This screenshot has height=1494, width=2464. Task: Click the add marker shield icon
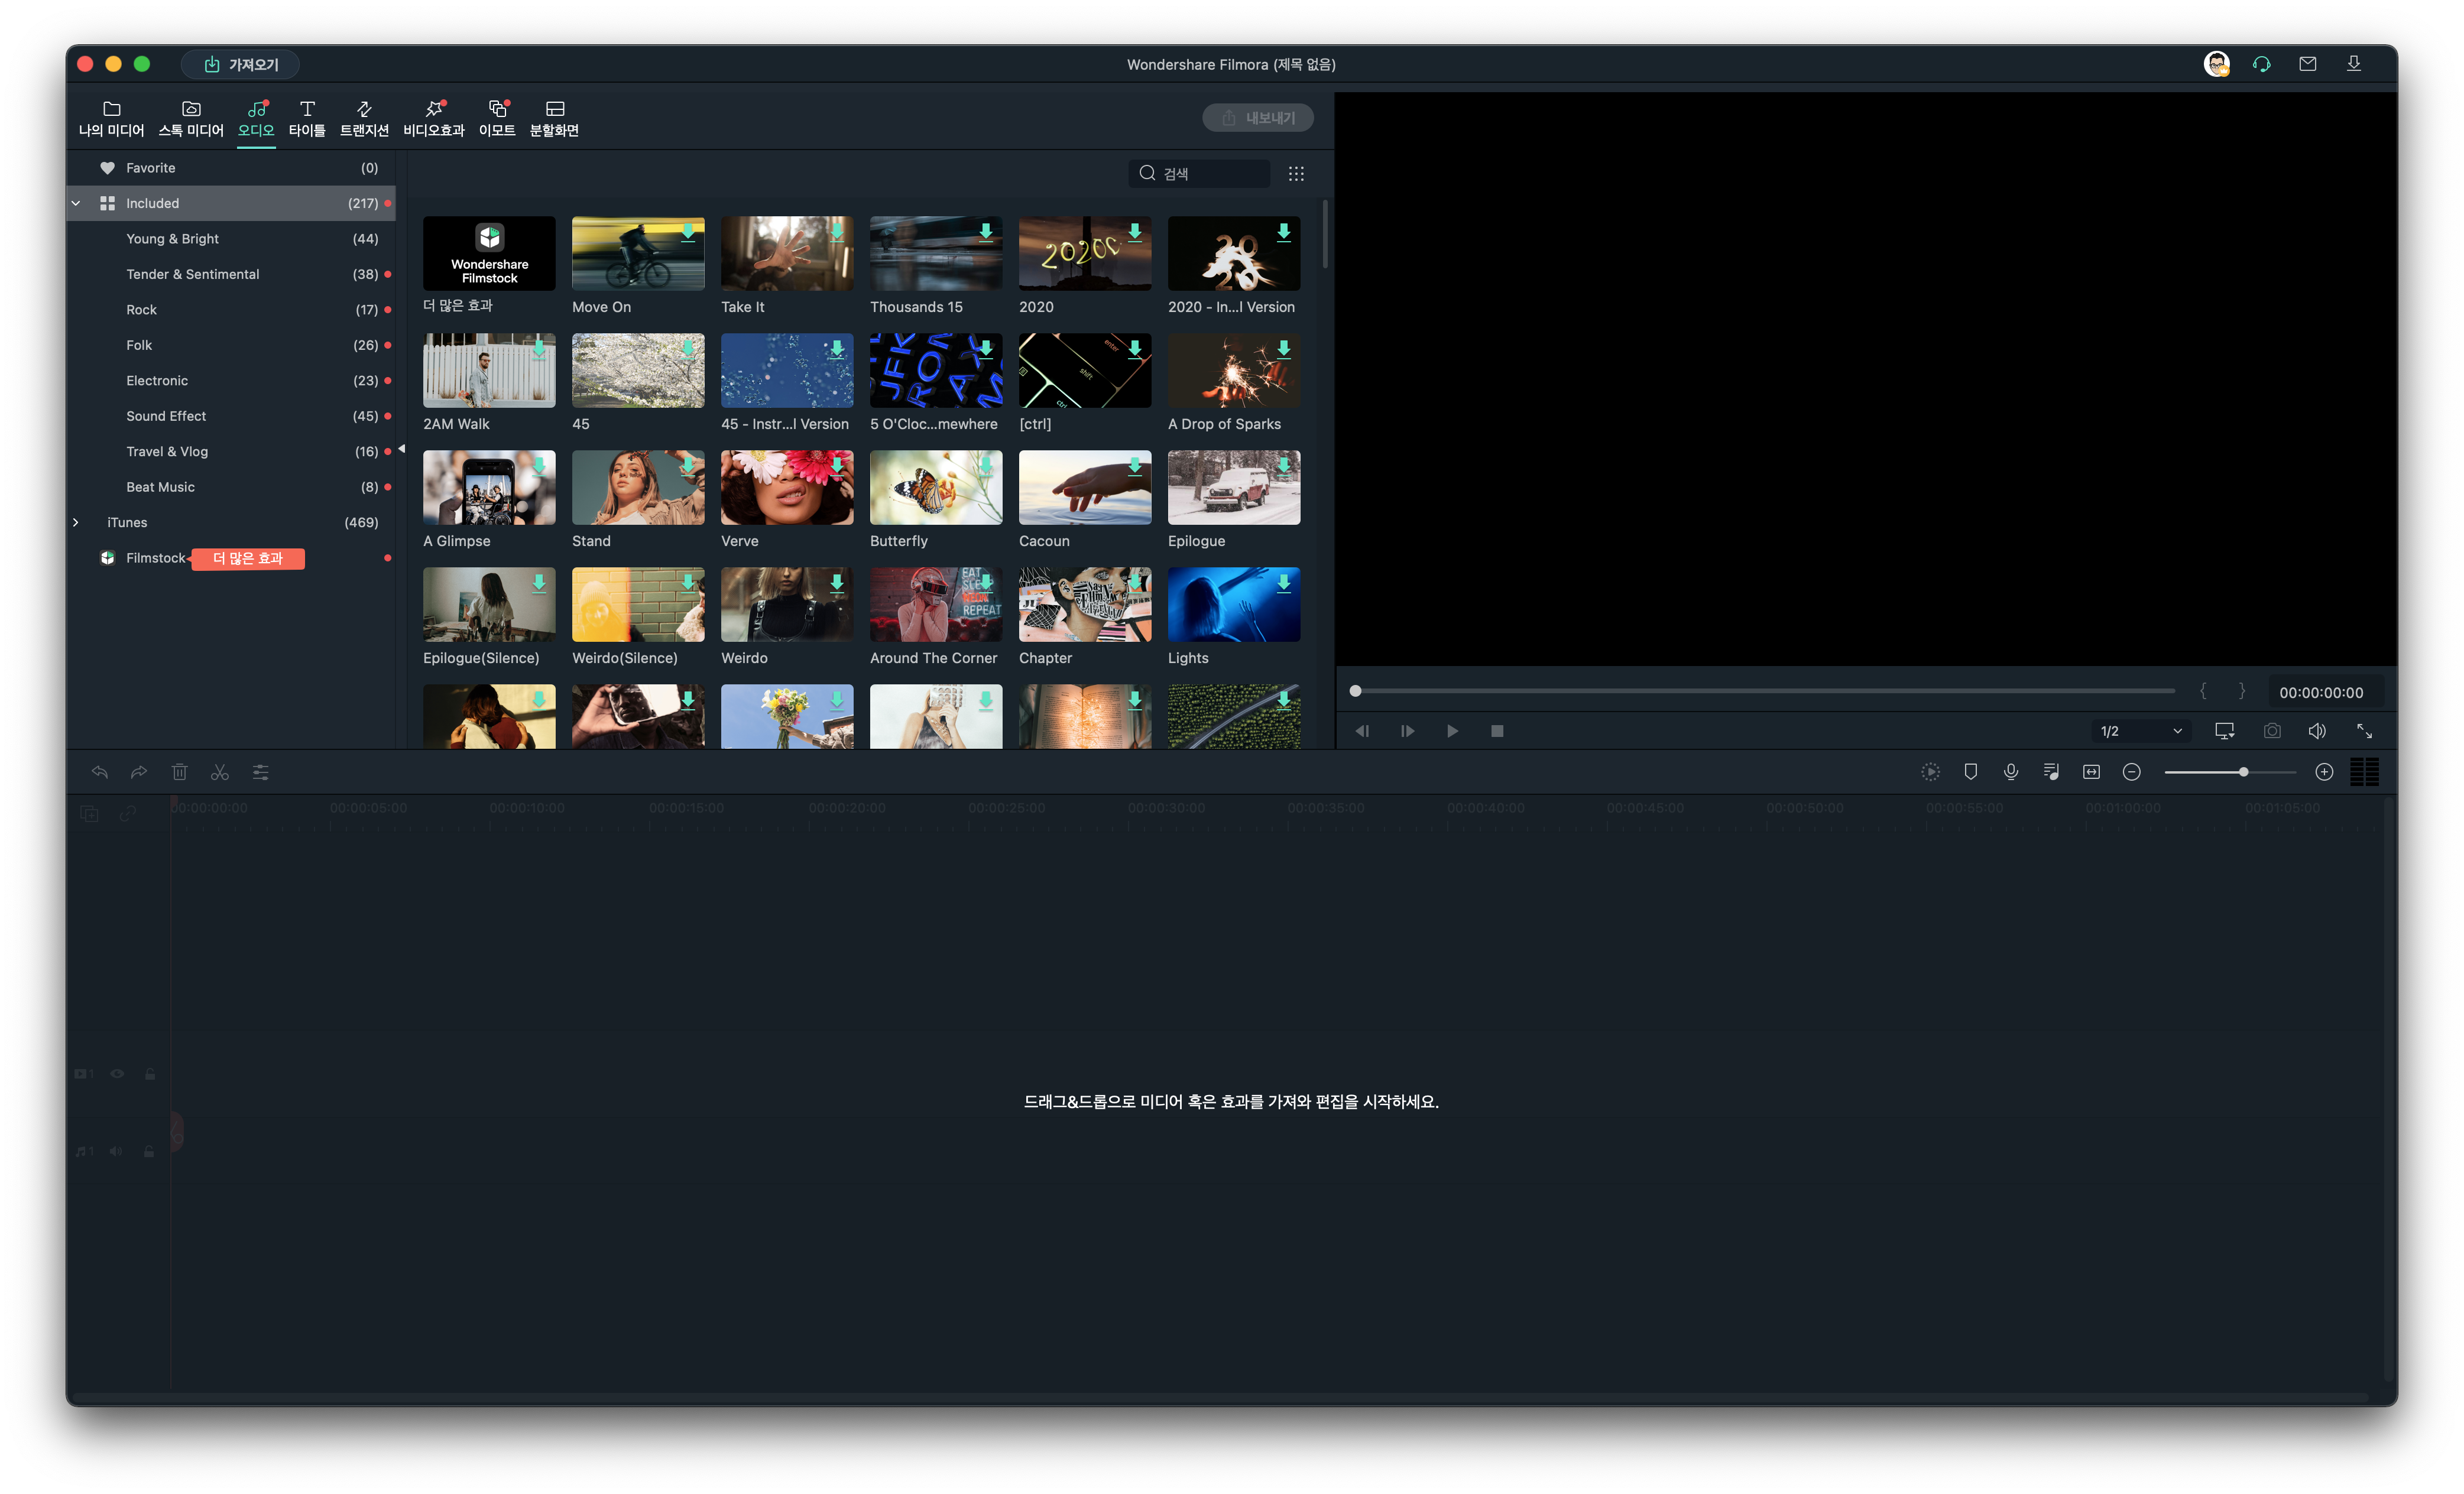coord(1970,772)
